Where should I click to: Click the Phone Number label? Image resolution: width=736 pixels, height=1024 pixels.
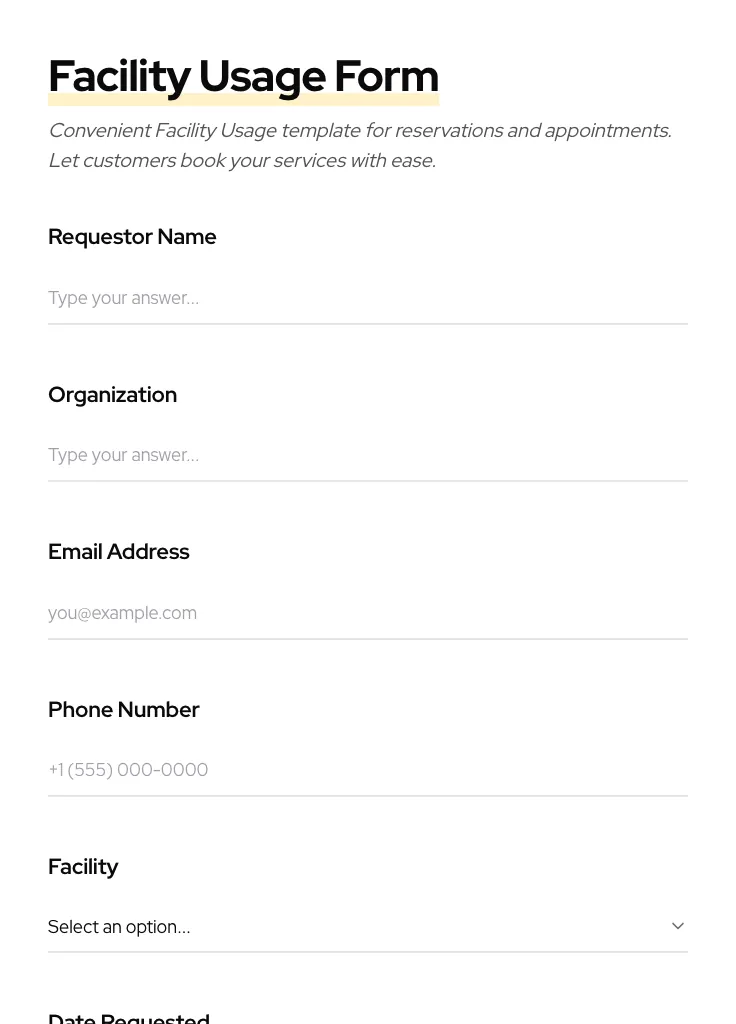tap(123, 710)
